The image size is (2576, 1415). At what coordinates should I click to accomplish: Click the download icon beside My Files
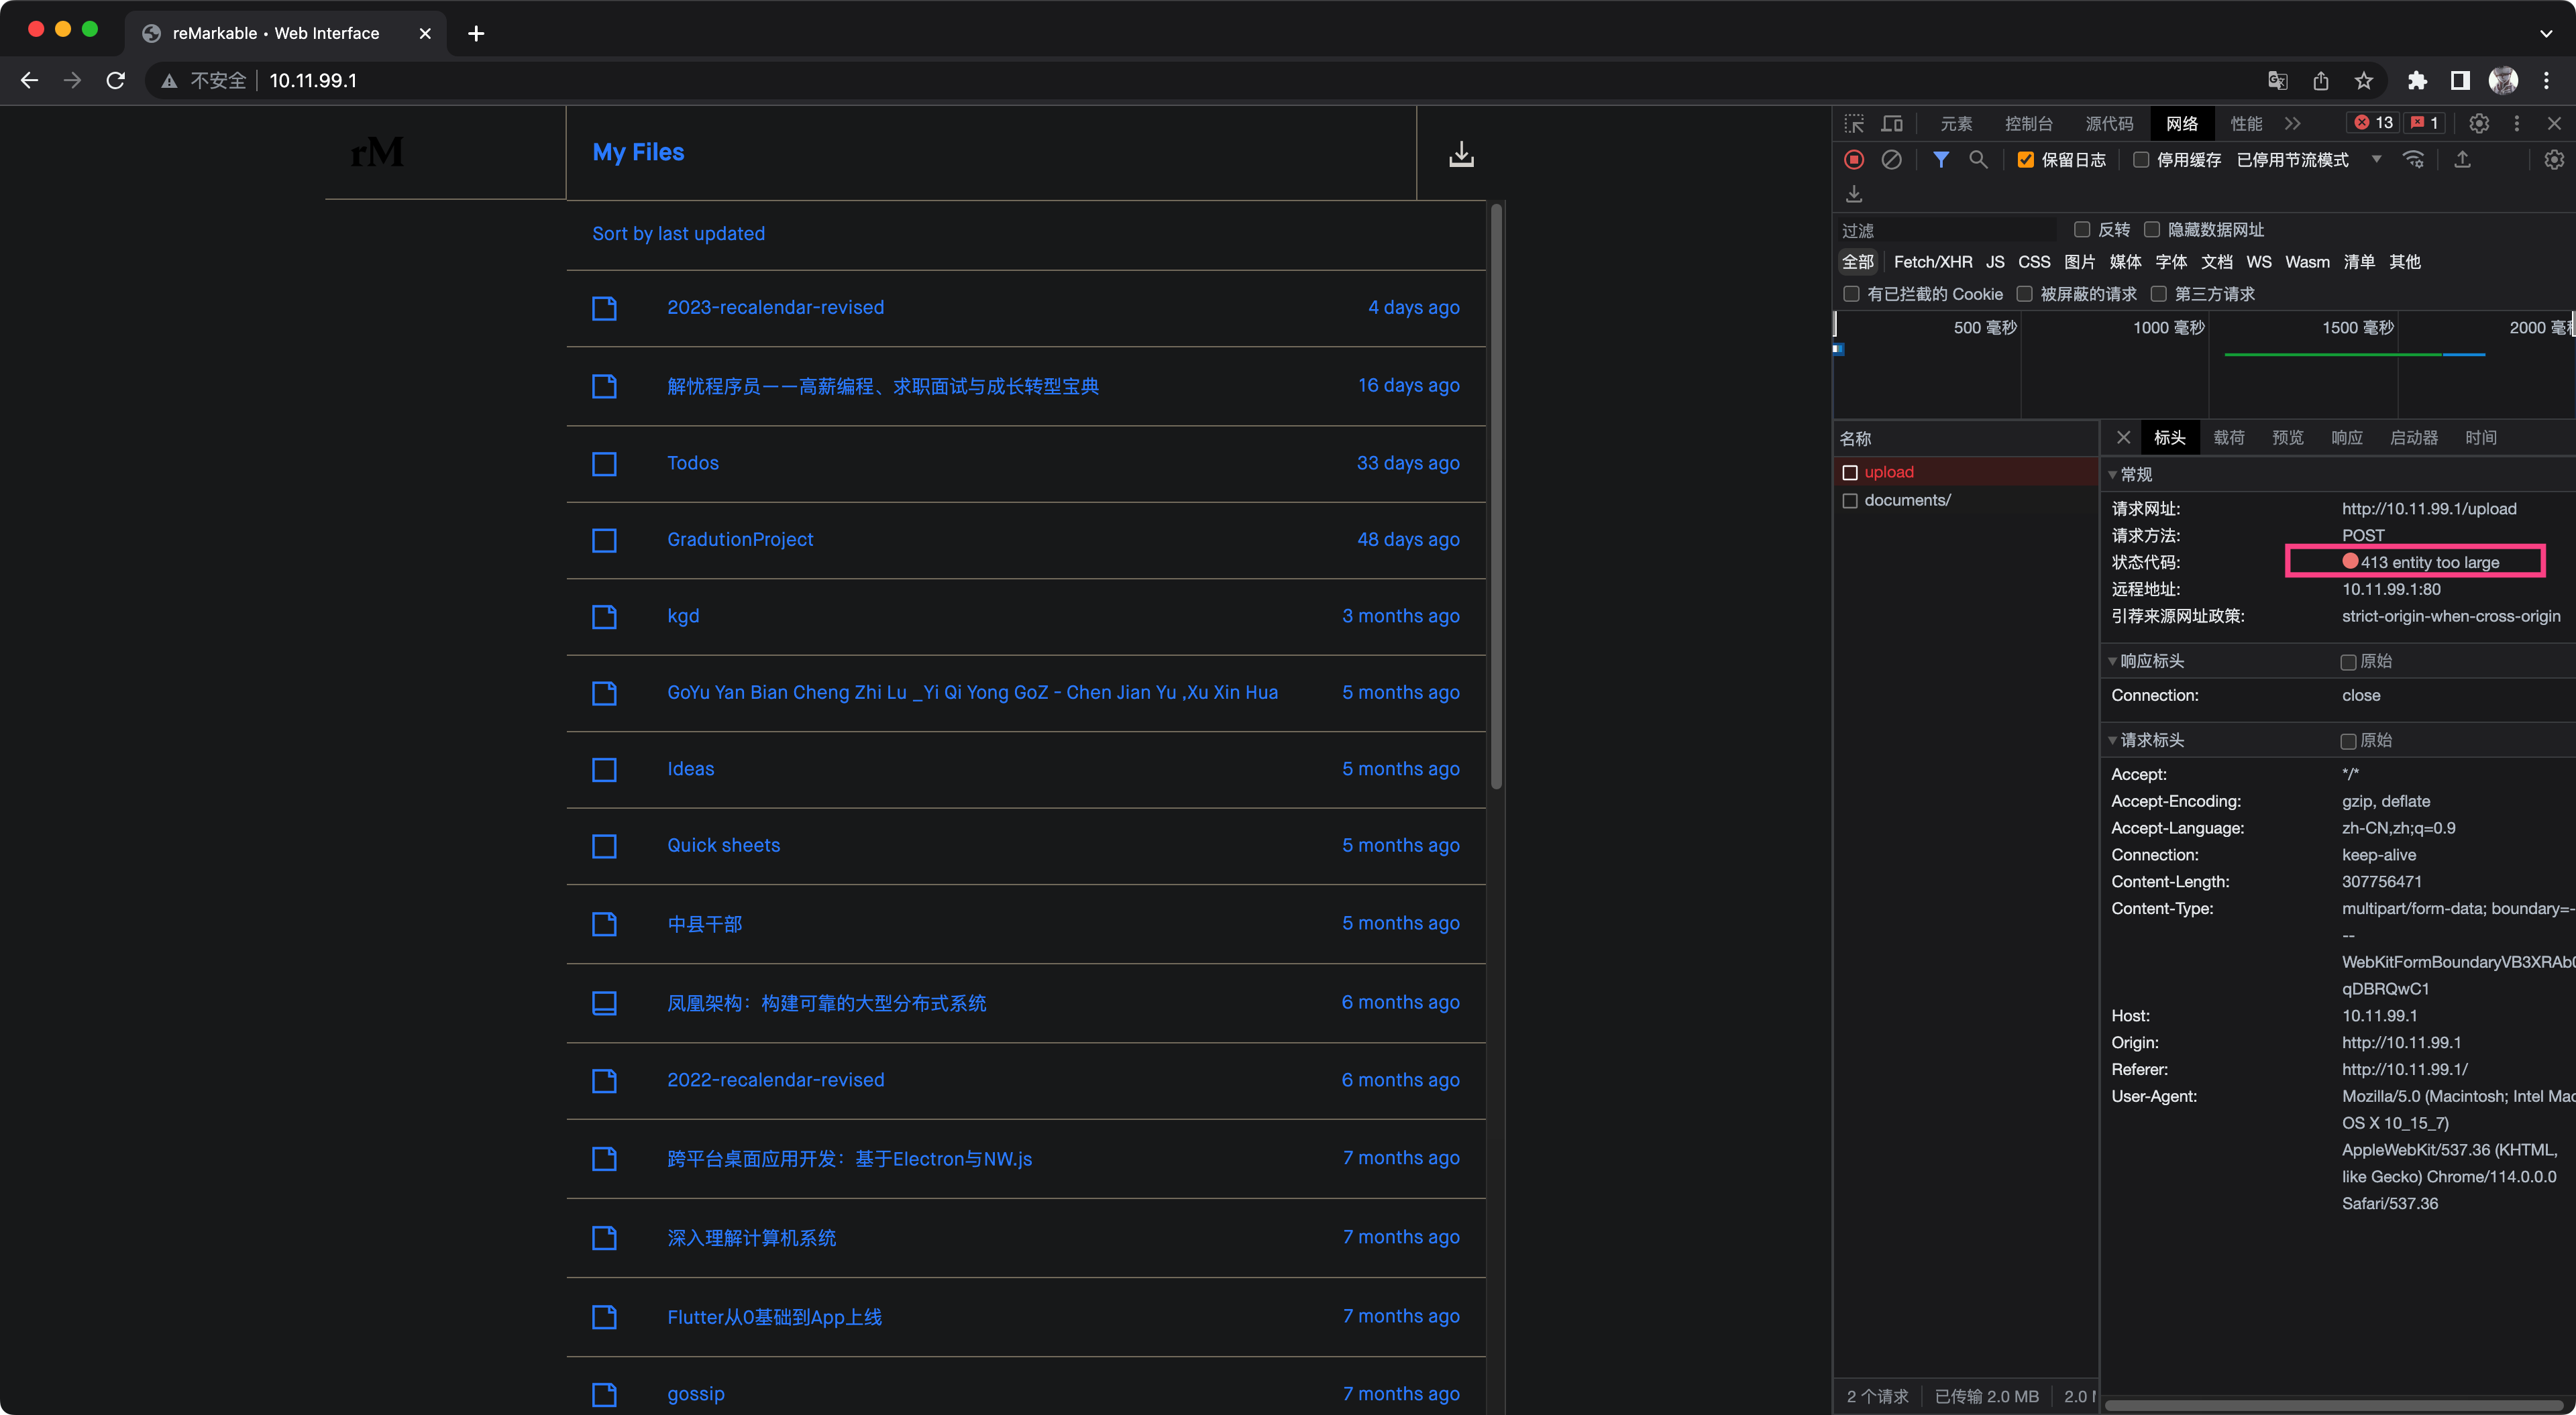click(x=1461, y=154)
